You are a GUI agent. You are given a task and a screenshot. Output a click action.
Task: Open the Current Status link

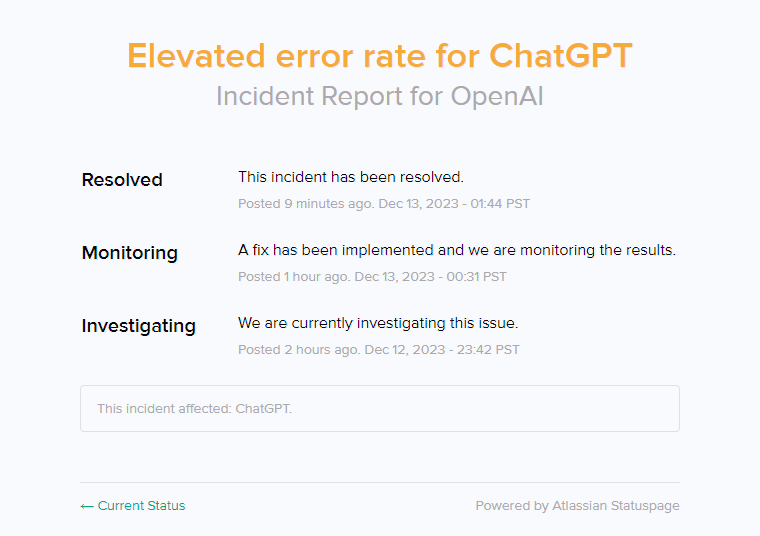[141, 506]
